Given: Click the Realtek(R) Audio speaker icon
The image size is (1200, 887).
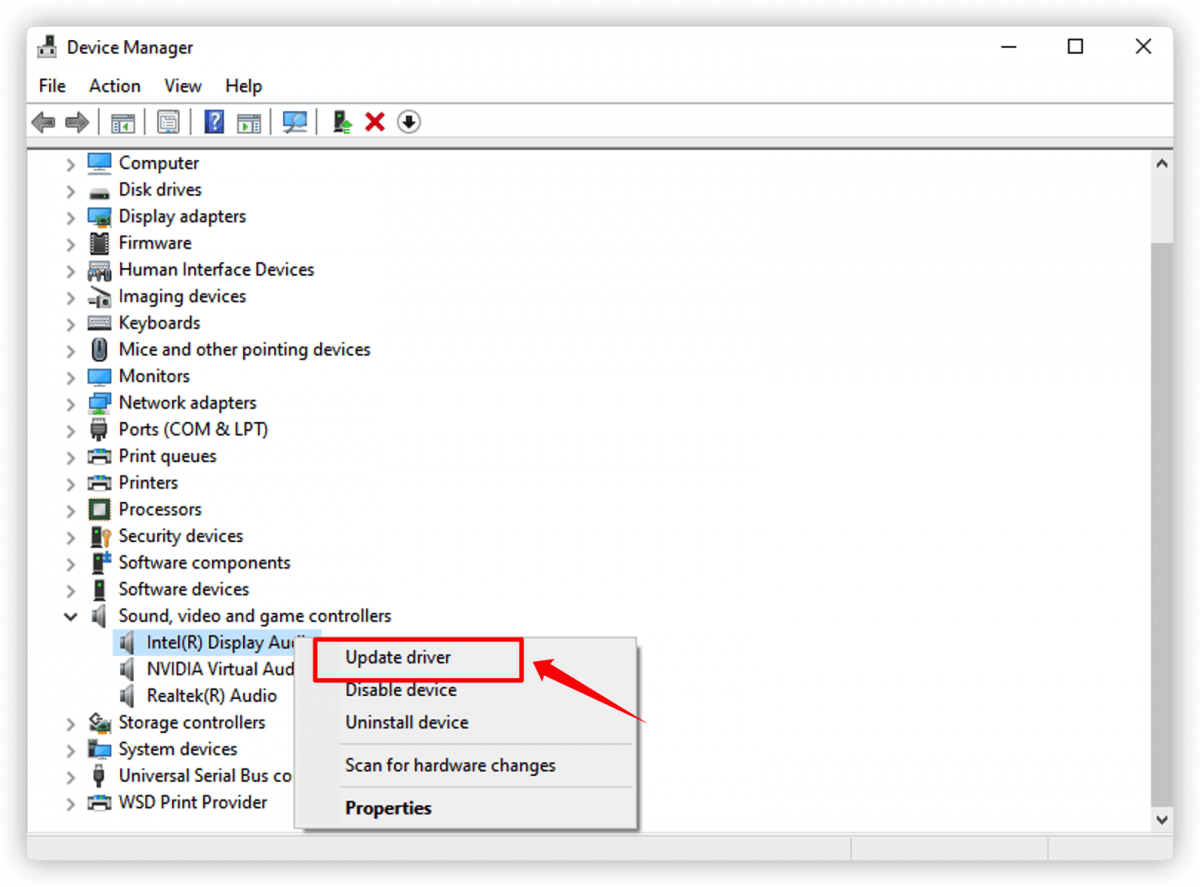Looking at the screenshot, I should [127, 696].
